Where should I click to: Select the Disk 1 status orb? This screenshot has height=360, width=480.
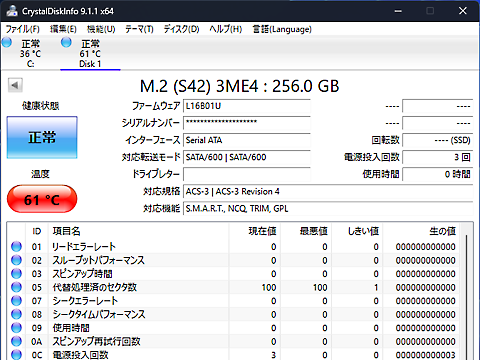[66, 42]
